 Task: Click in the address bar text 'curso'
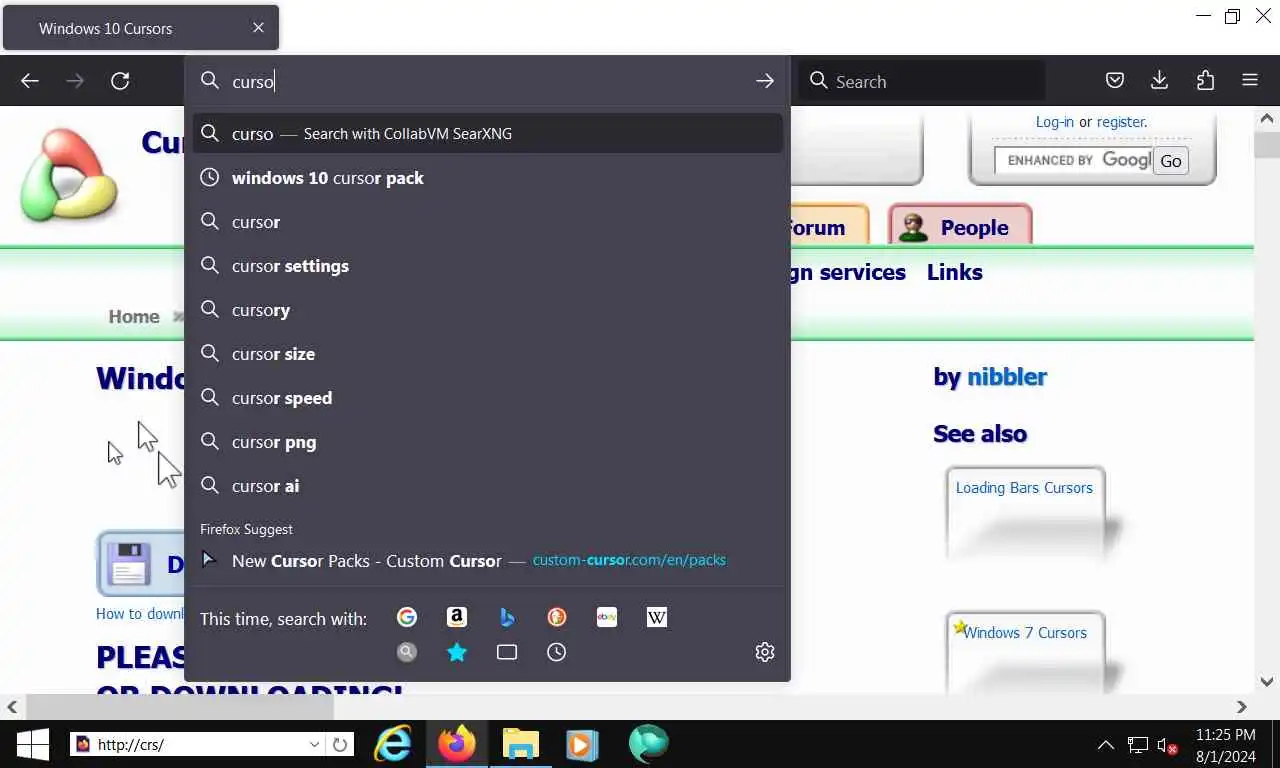pos(253,82)
